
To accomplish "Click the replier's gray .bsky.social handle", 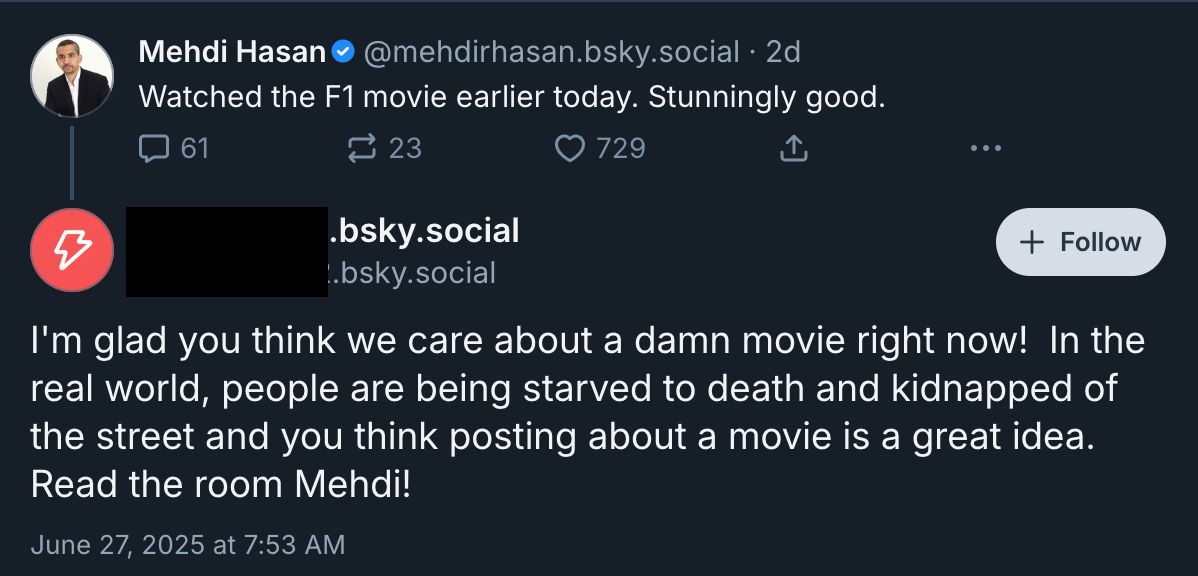I will point(414,273).
